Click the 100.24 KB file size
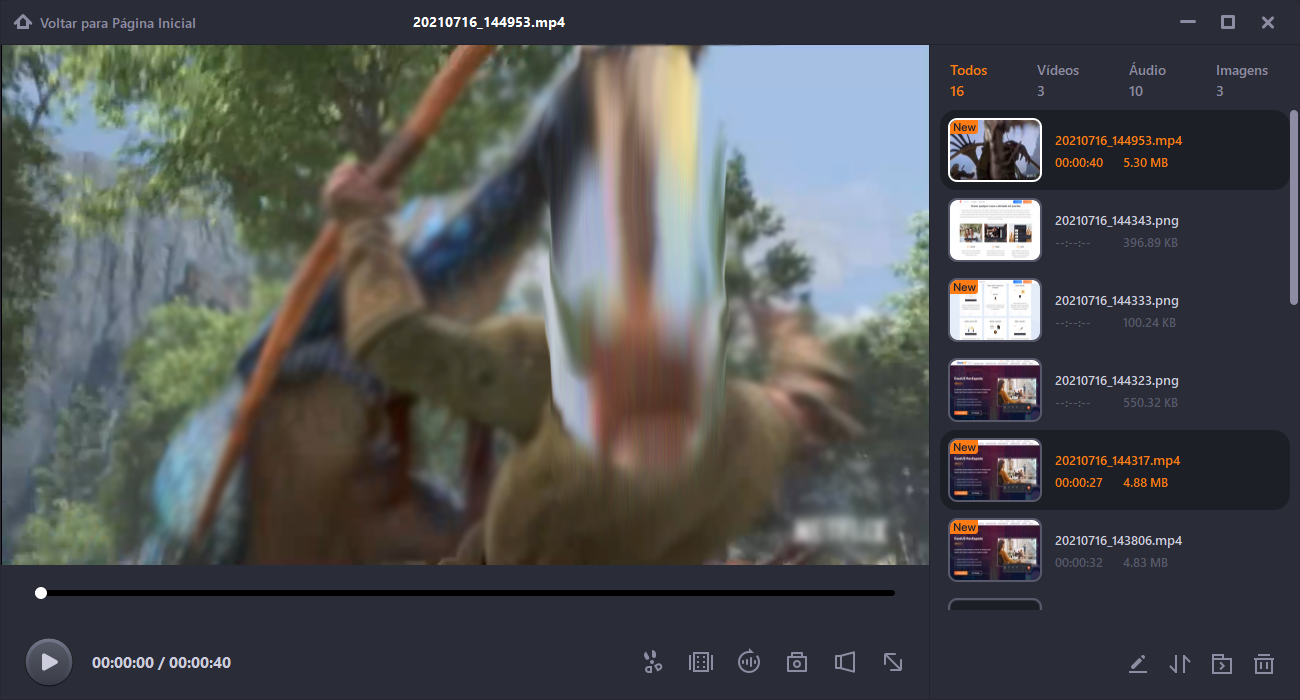 coord(1149,323)
